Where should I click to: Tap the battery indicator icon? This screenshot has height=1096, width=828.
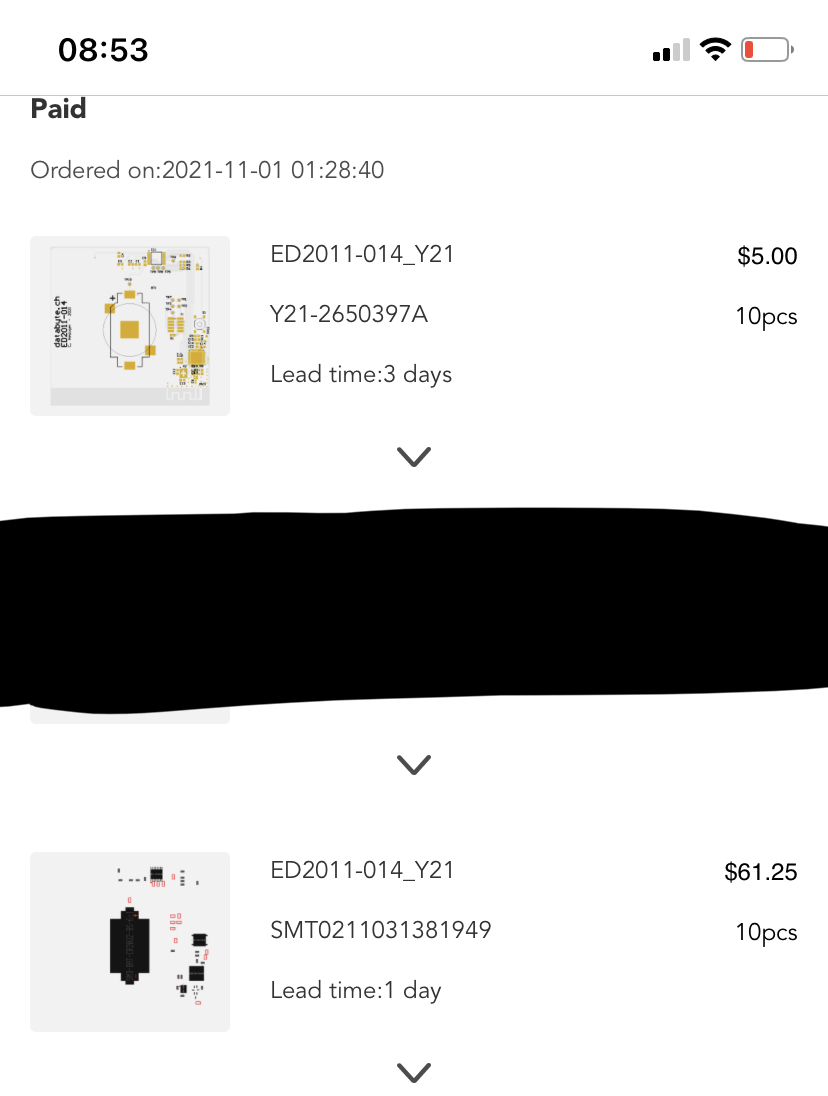coord(767,50)
